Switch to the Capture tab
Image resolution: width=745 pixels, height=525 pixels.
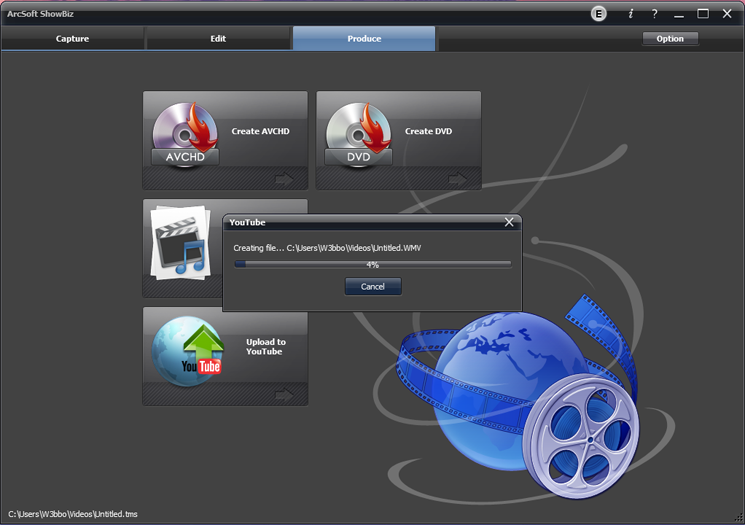pyautogui.click(x=72, y=38)
